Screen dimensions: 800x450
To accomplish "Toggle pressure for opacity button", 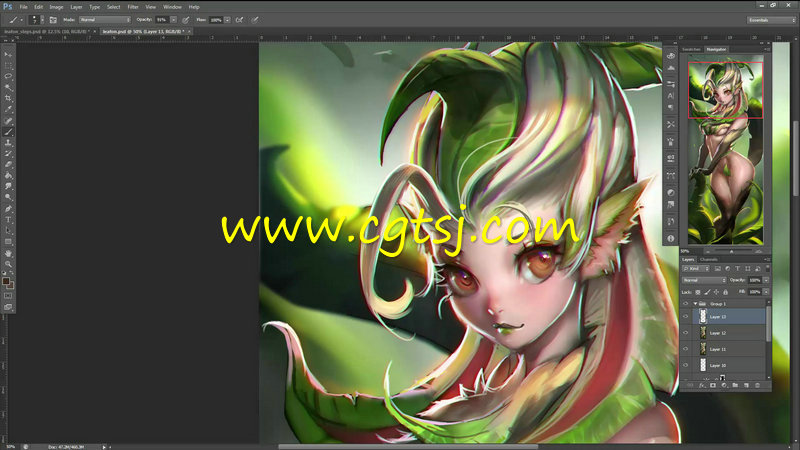I will [x=186, y=20].
